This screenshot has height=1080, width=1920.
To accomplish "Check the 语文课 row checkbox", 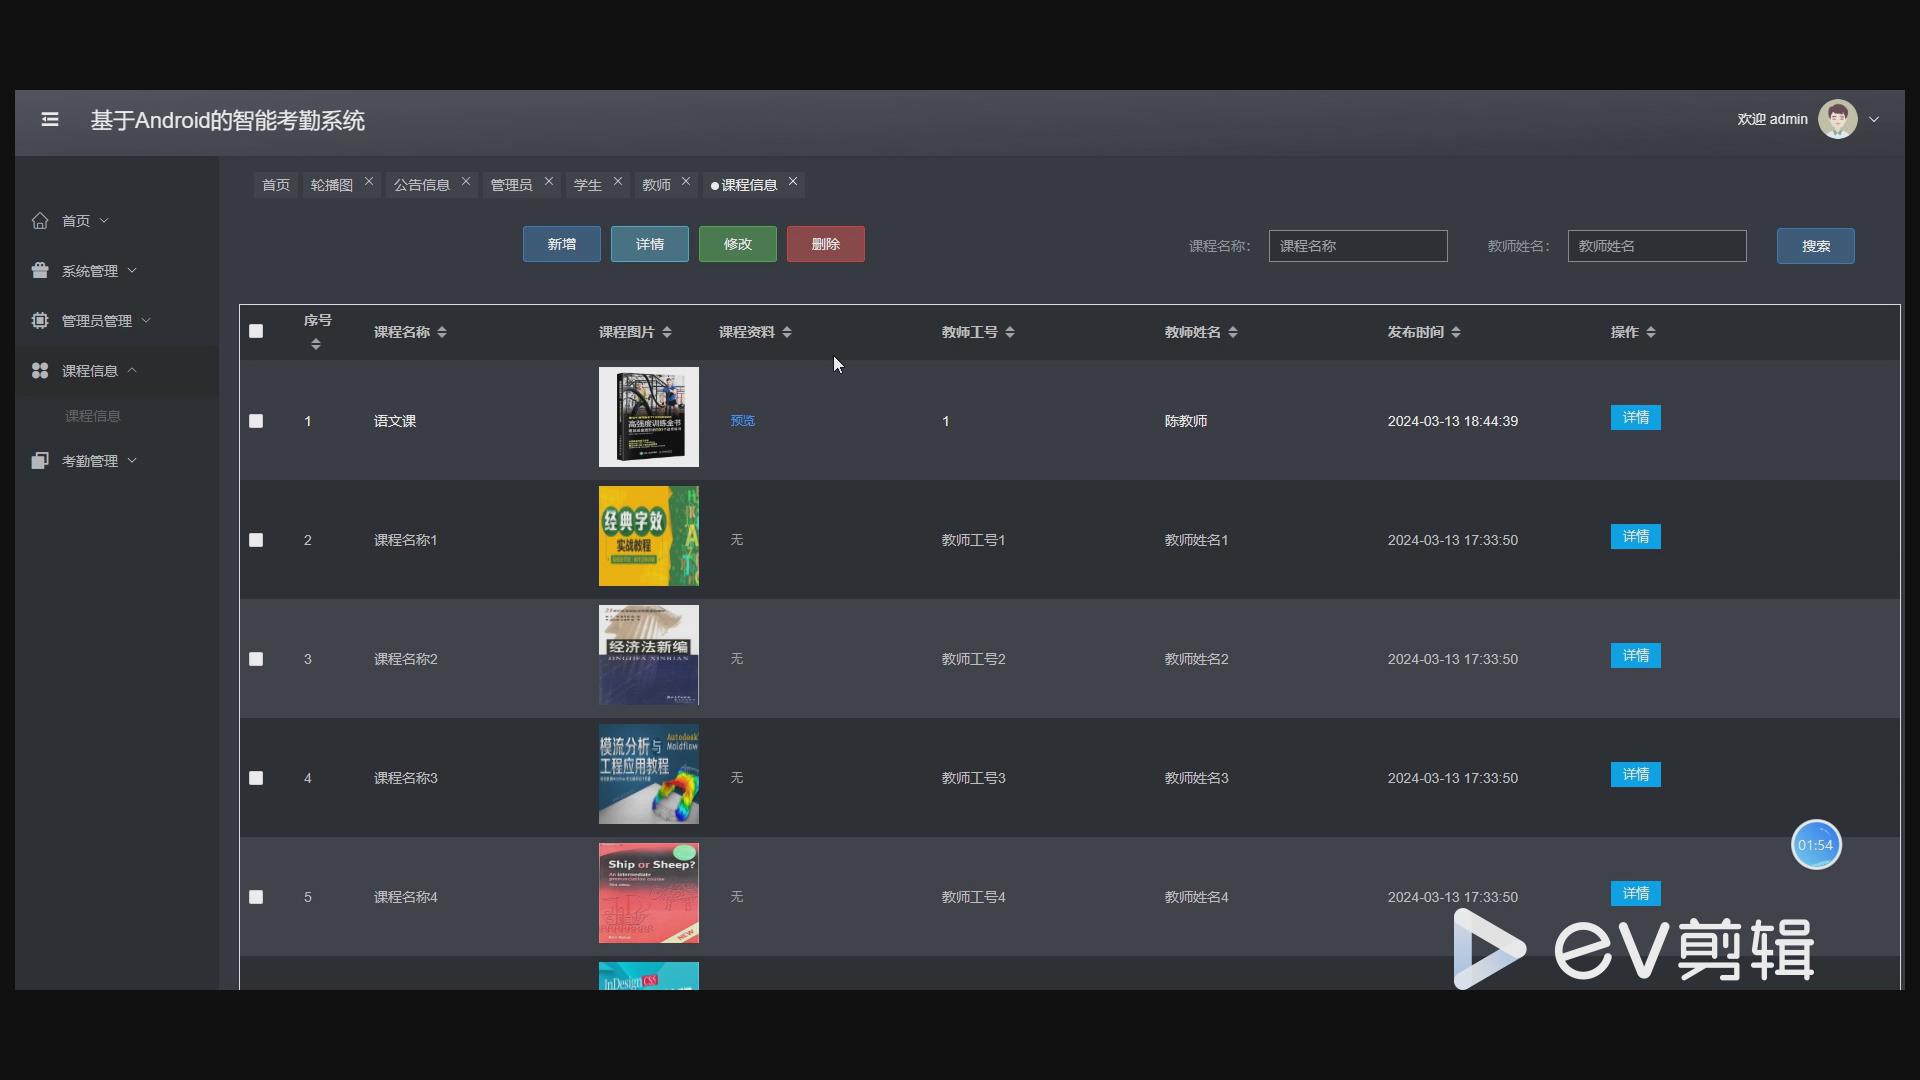I will 256,421.
